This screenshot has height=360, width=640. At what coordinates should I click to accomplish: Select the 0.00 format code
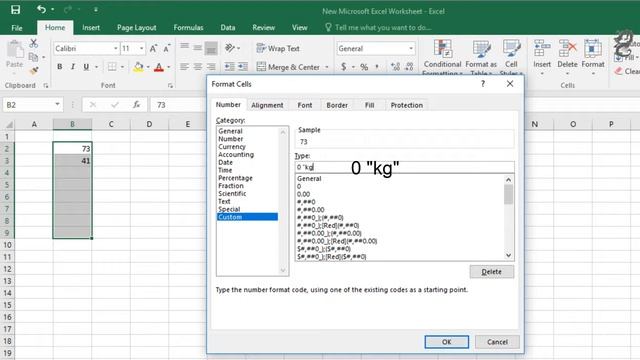(303, 194)
